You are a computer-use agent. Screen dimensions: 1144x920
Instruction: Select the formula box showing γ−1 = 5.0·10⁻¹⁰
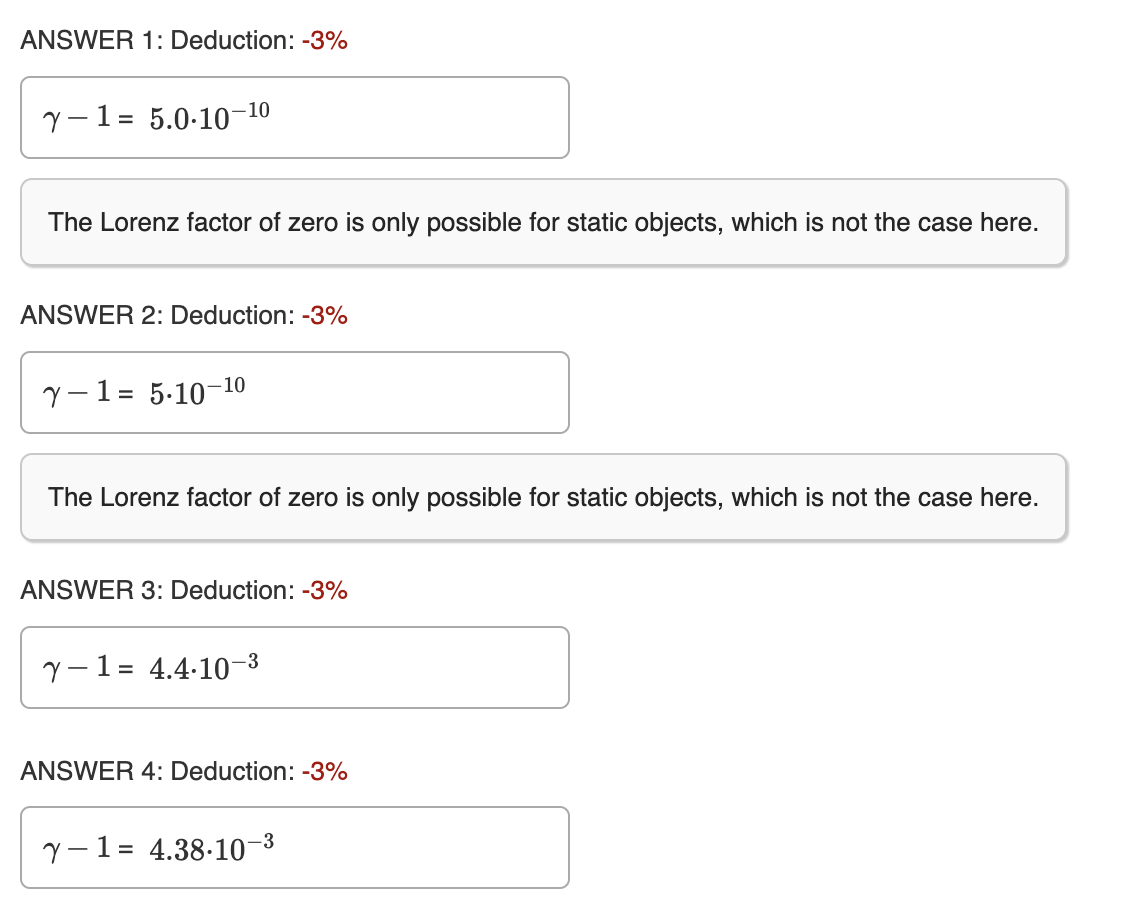coord(294,117)
